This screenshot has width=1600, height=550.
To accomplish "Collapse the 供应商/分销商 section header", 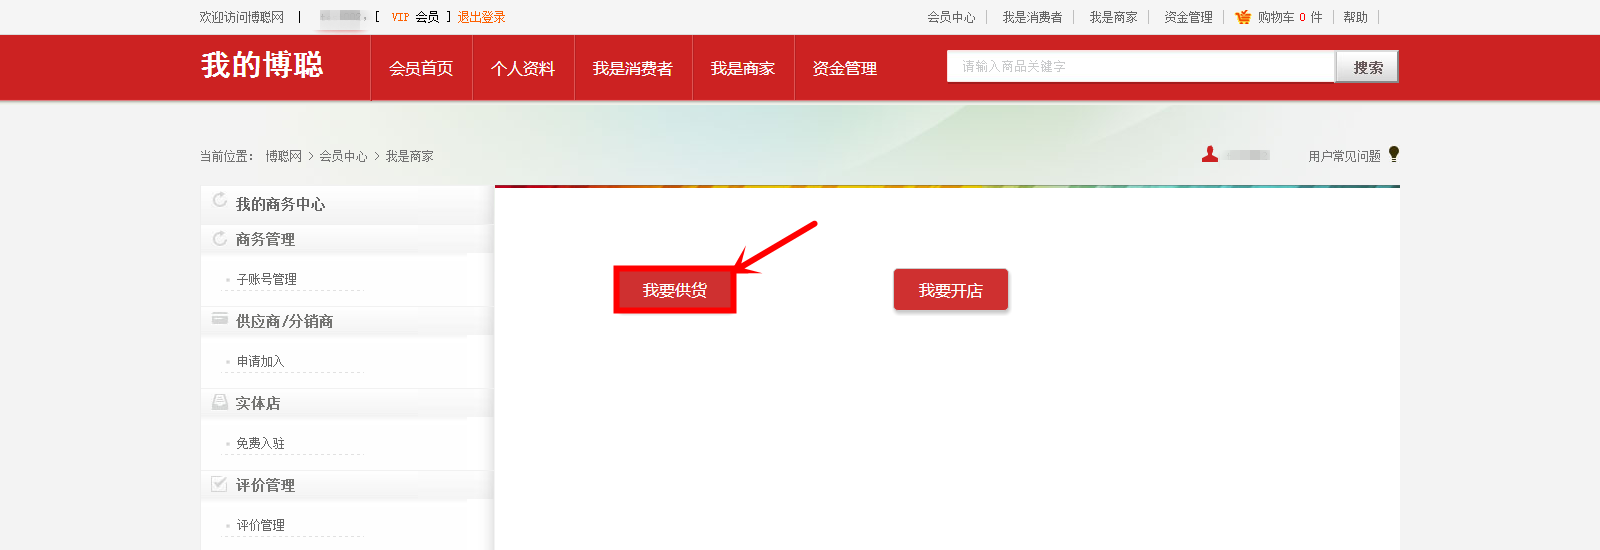I will (x=347, y=321).
